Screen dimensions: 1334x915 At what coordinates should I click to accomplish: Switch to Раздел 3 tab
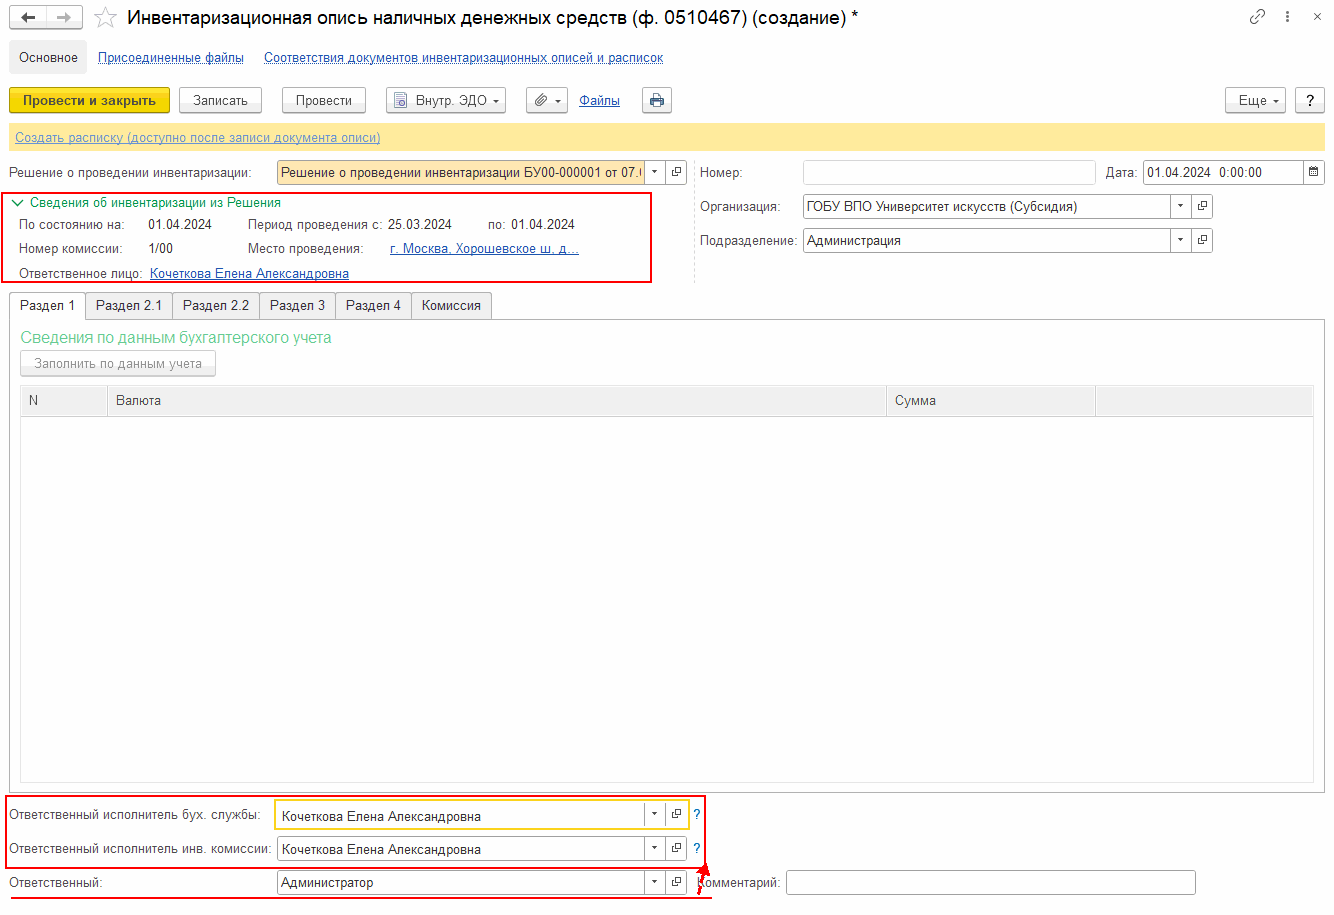(x=297, y=306)
